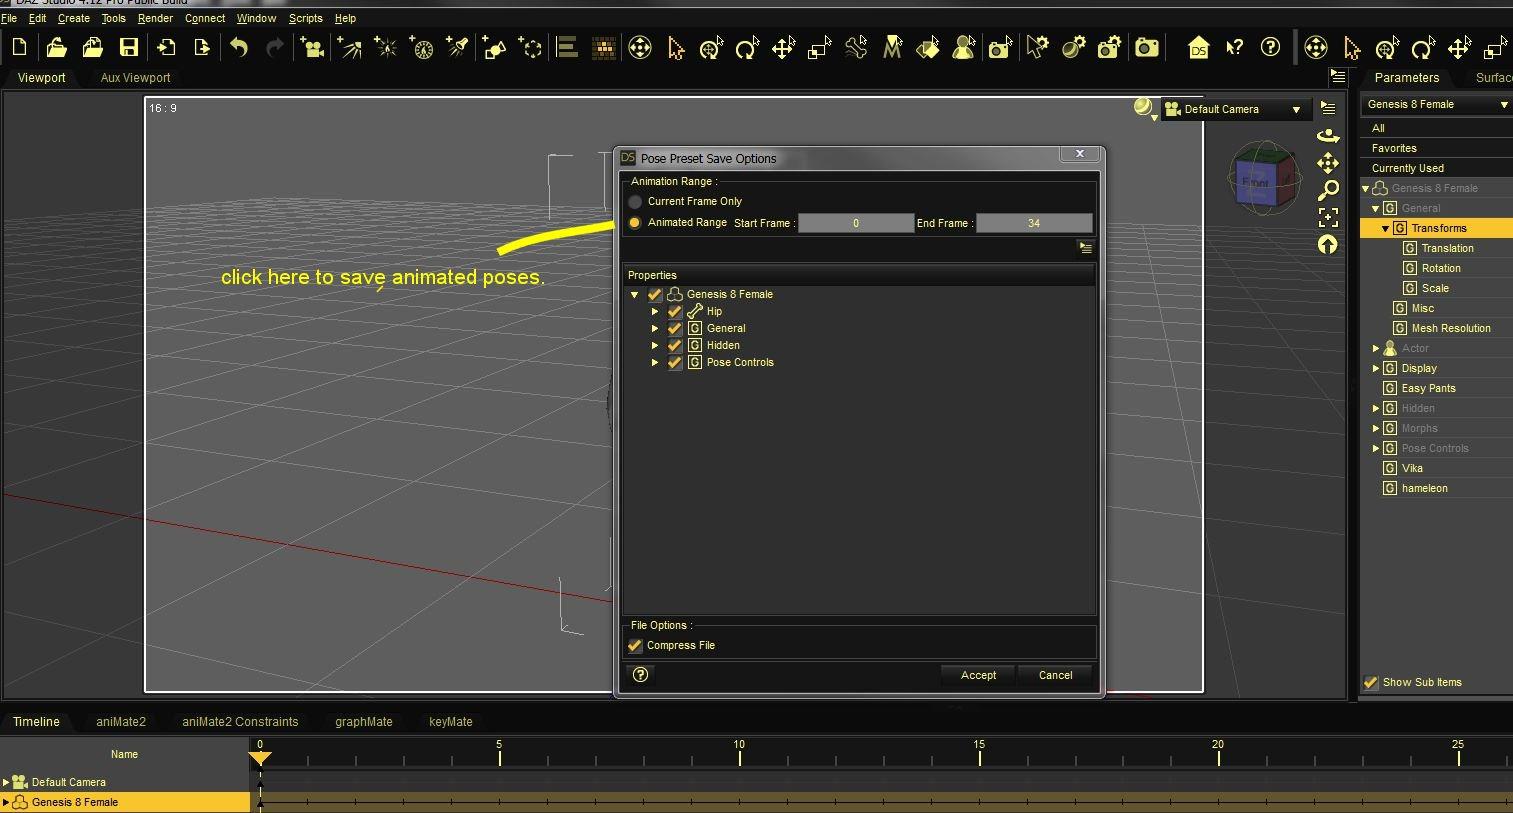Switch to the Aux Viewport tab
The width and height of the screenshot is (1513, 813).
pyautogui.click(x=136, y=78)
